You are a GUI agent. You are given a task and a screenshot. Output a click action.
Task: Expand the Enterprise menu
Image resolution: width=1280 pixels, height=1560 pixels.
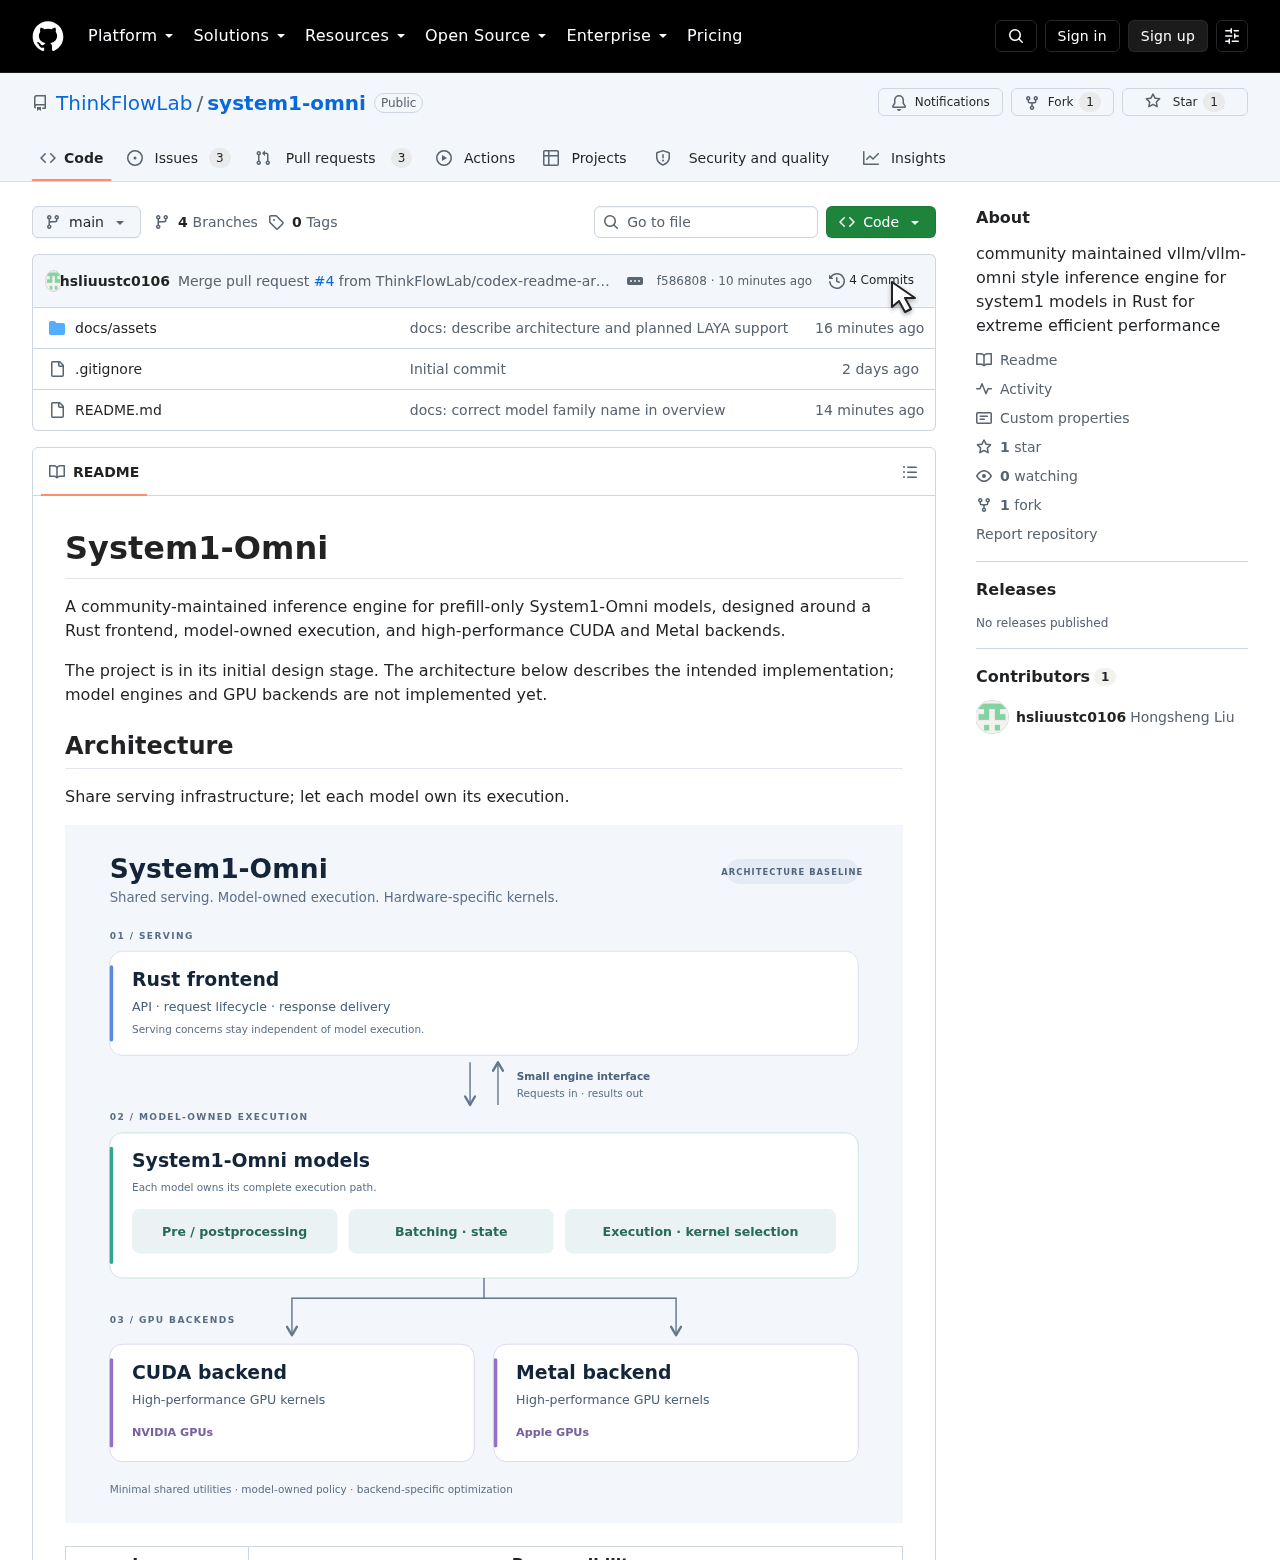[x=616, y=36]
